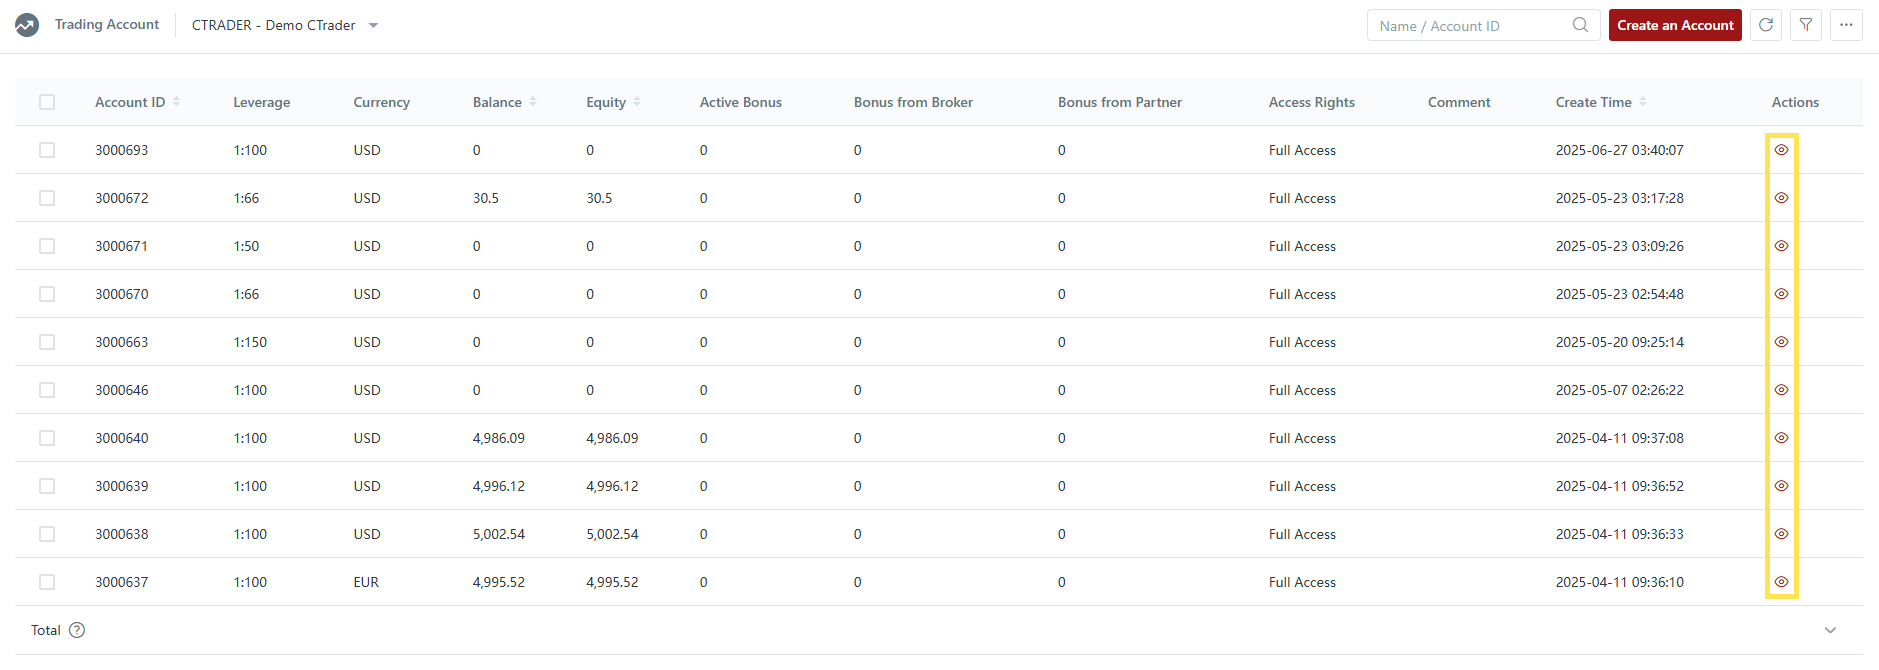This screenshot has height=670, width=1879.
Task: Click the search magnifier in Account ID field
Action: 1580,25
